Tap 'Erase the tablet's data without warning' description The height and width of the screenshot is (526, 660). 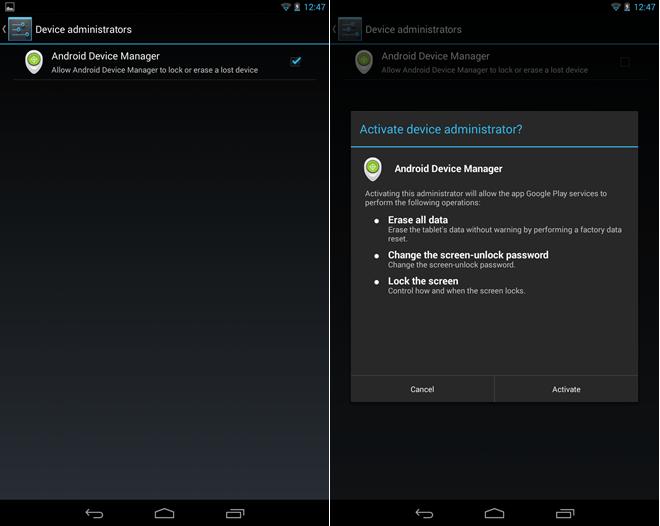pyautogui.click(x=505, y=234)
